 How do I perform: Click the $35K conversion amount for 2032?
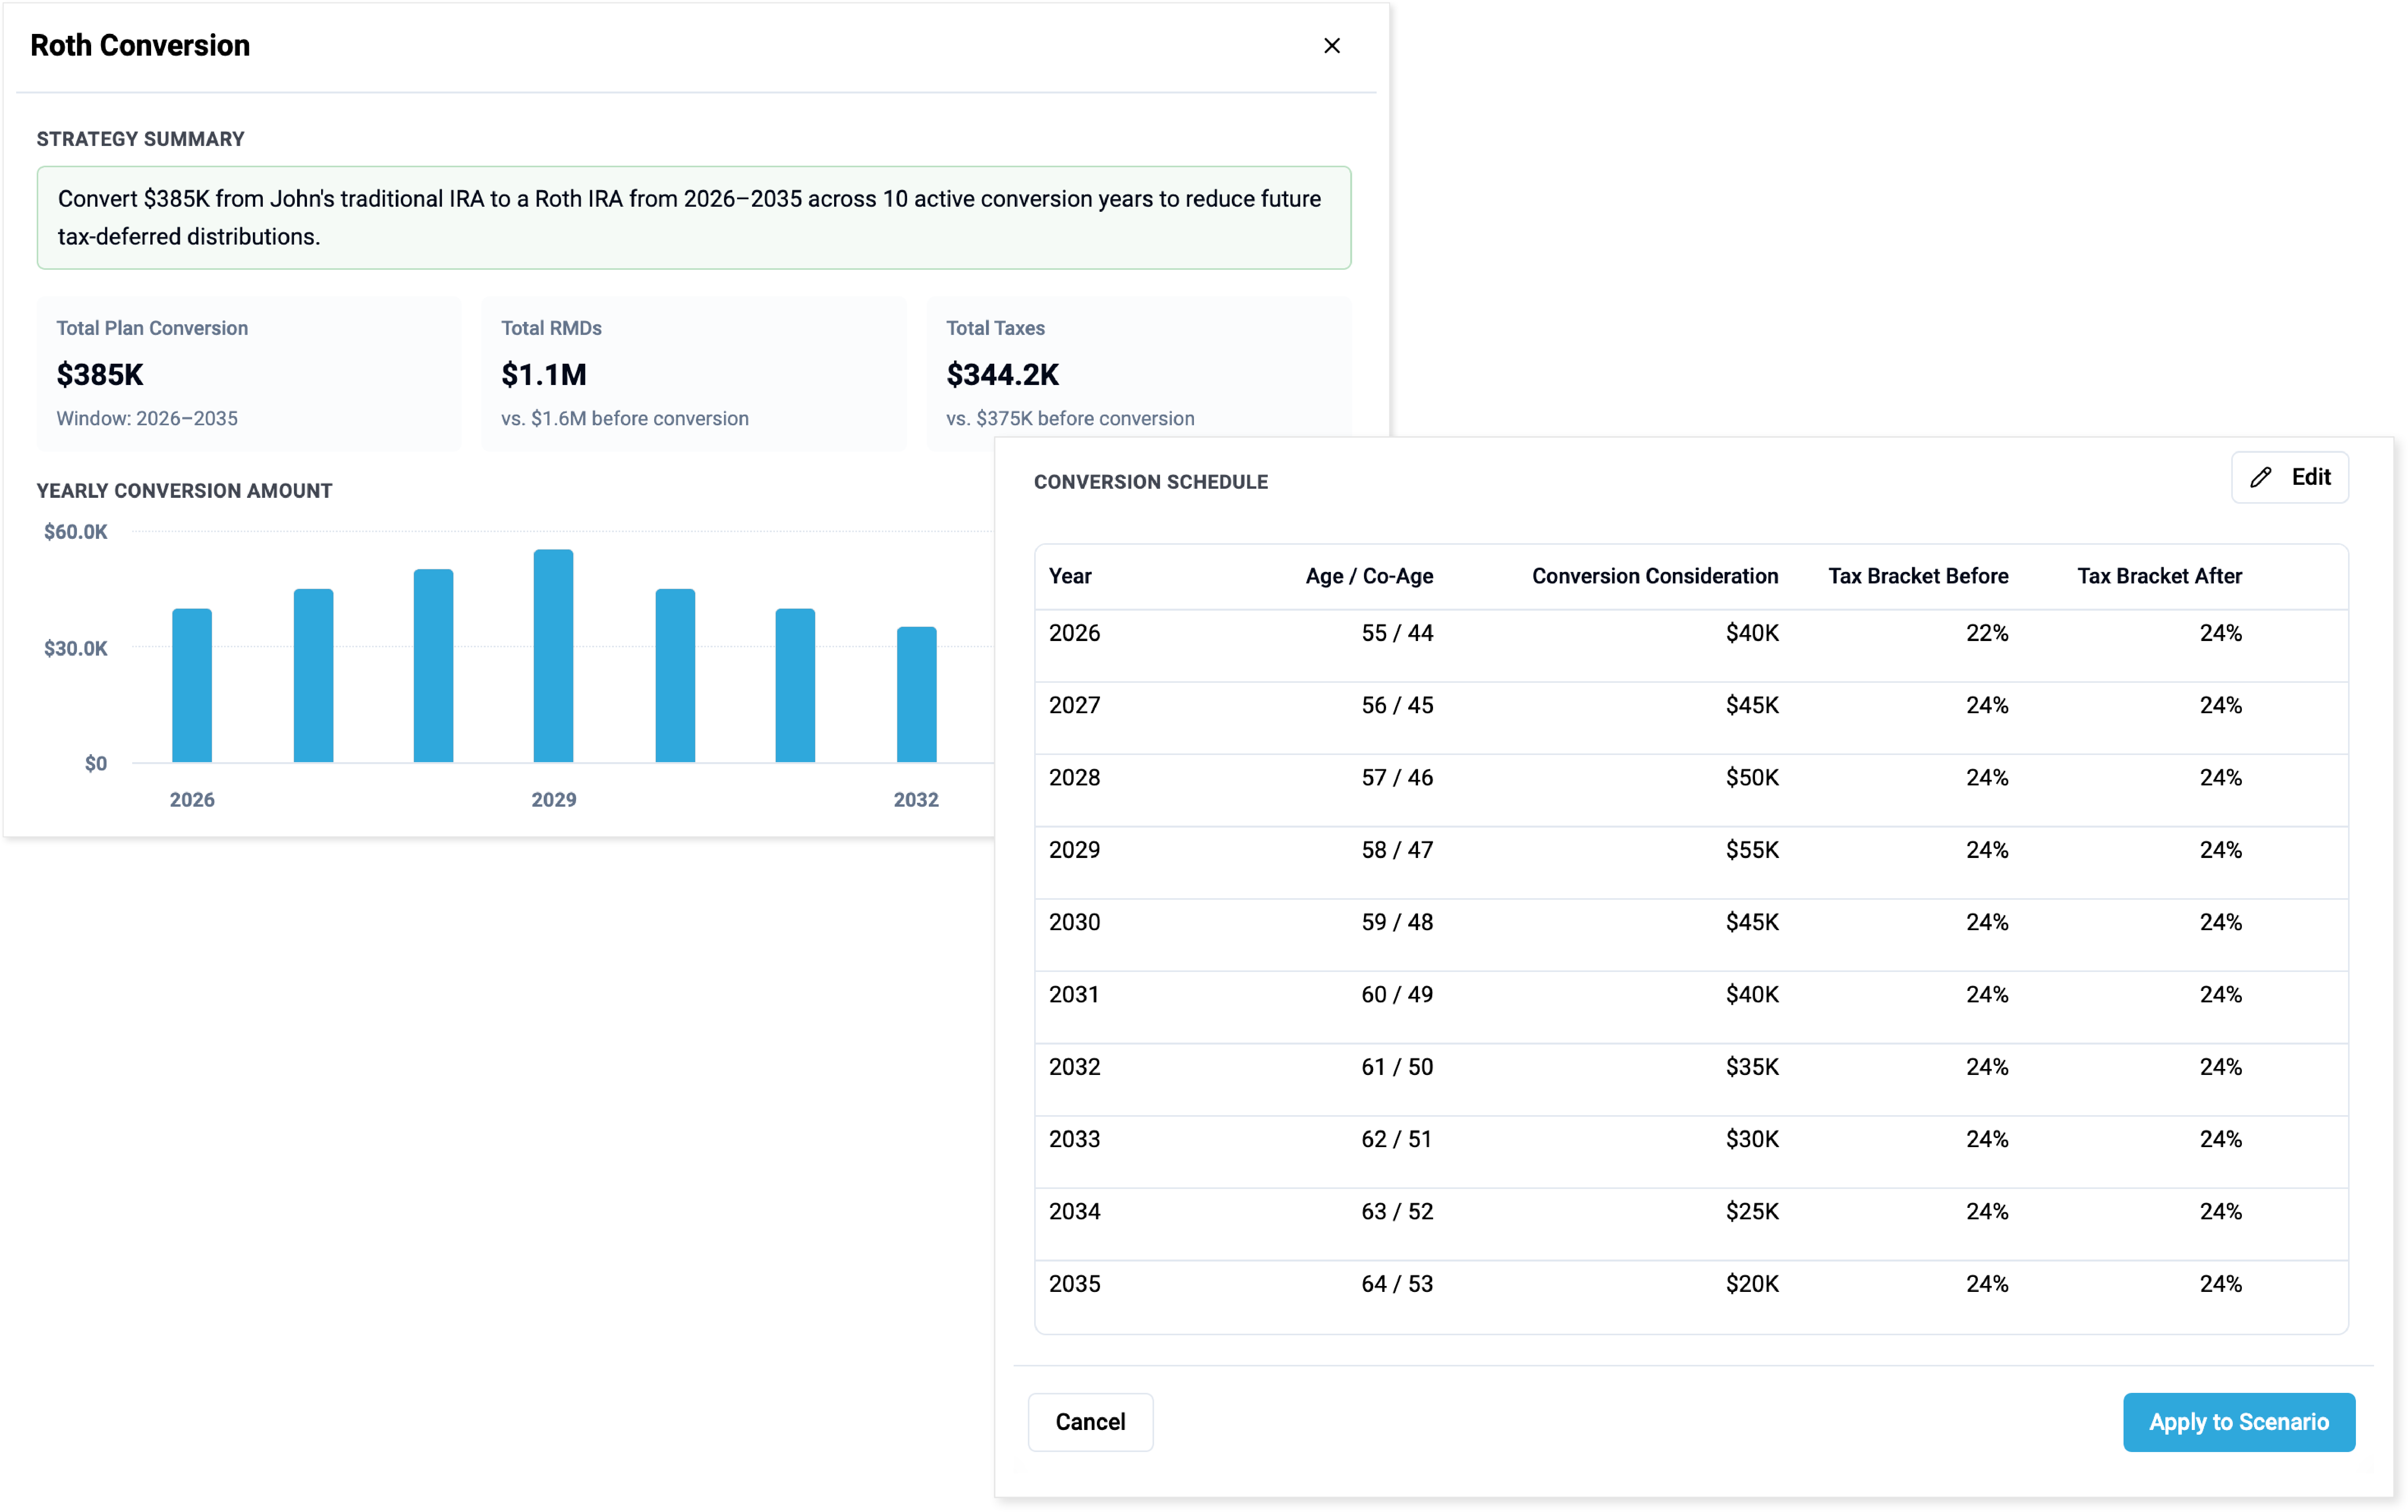1752,1067
